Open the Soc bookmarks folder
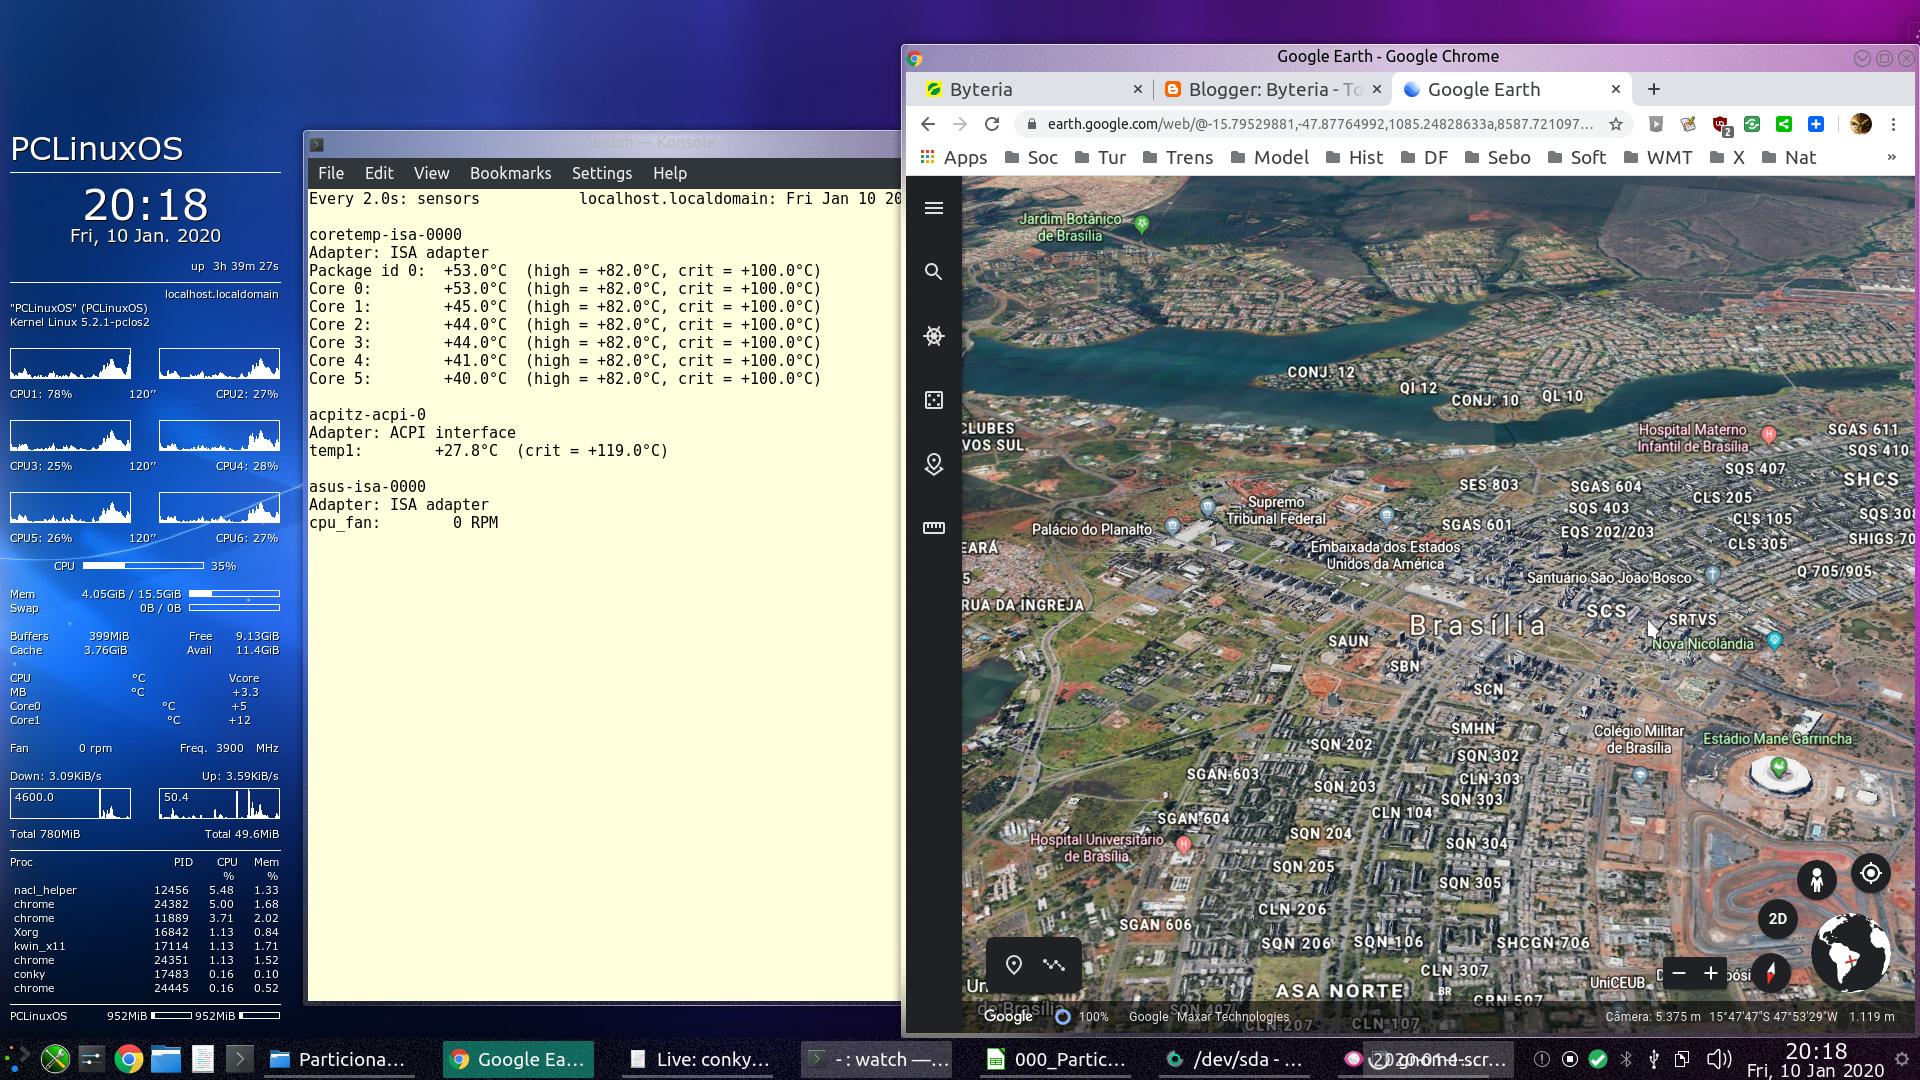The width and height of the screenshot is (1920, 1080). (1031, 157)
